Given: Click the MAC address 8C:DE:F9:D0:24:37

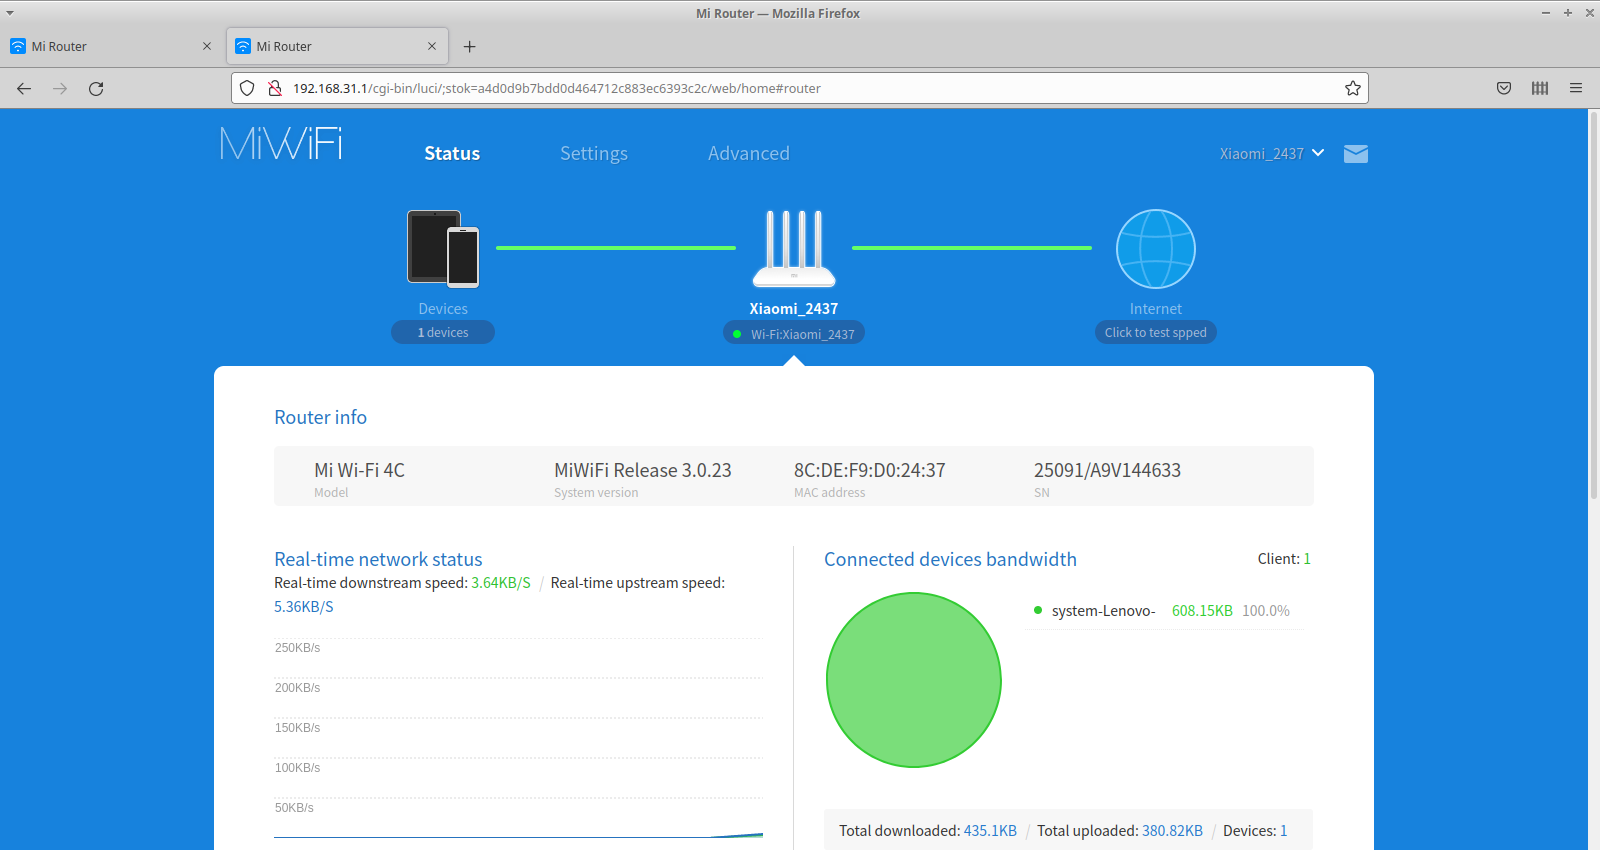Looking at the screenshot, I should [870, 470].
